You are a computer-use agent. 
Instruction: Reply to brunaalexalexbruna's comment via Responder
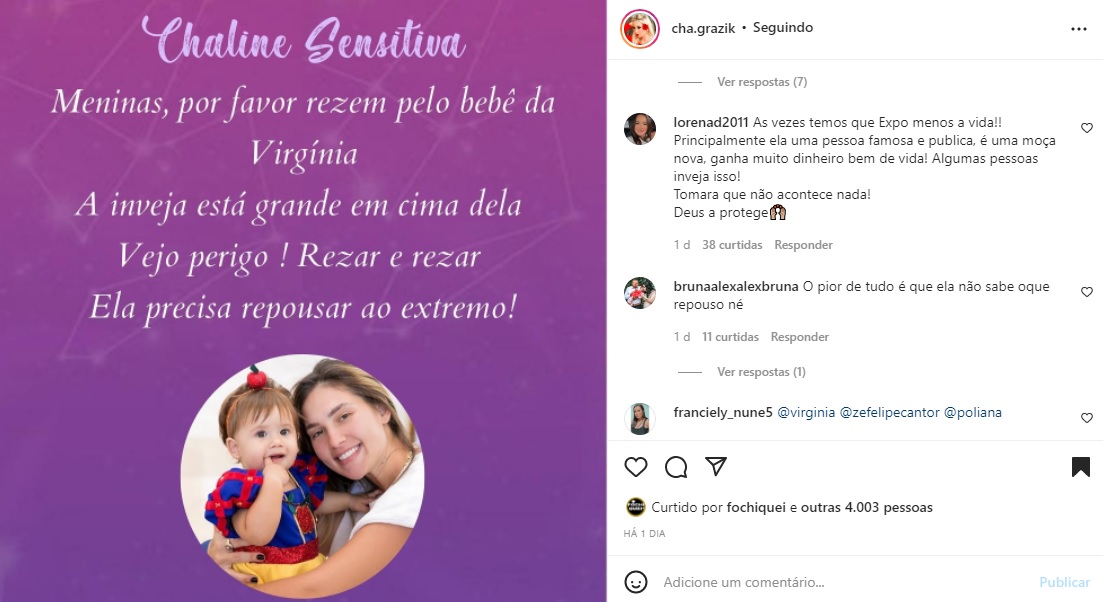click(799, 337)
